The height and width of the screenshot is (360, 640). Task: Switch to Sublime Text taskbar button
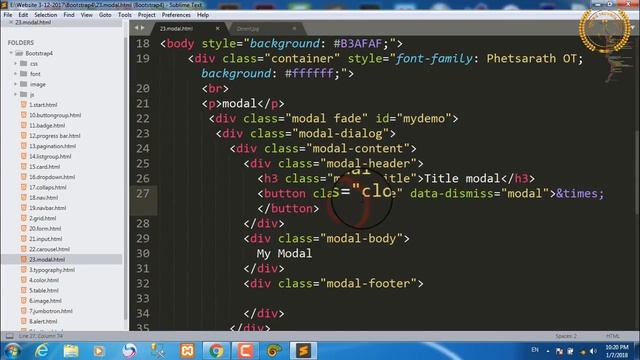303,351
